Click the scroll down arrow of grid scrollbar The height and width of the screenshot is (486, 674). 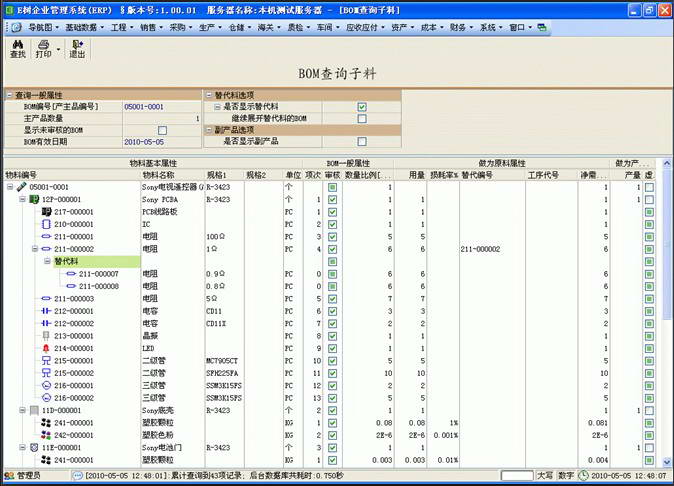pyautogui.click(x=667, y=462)
